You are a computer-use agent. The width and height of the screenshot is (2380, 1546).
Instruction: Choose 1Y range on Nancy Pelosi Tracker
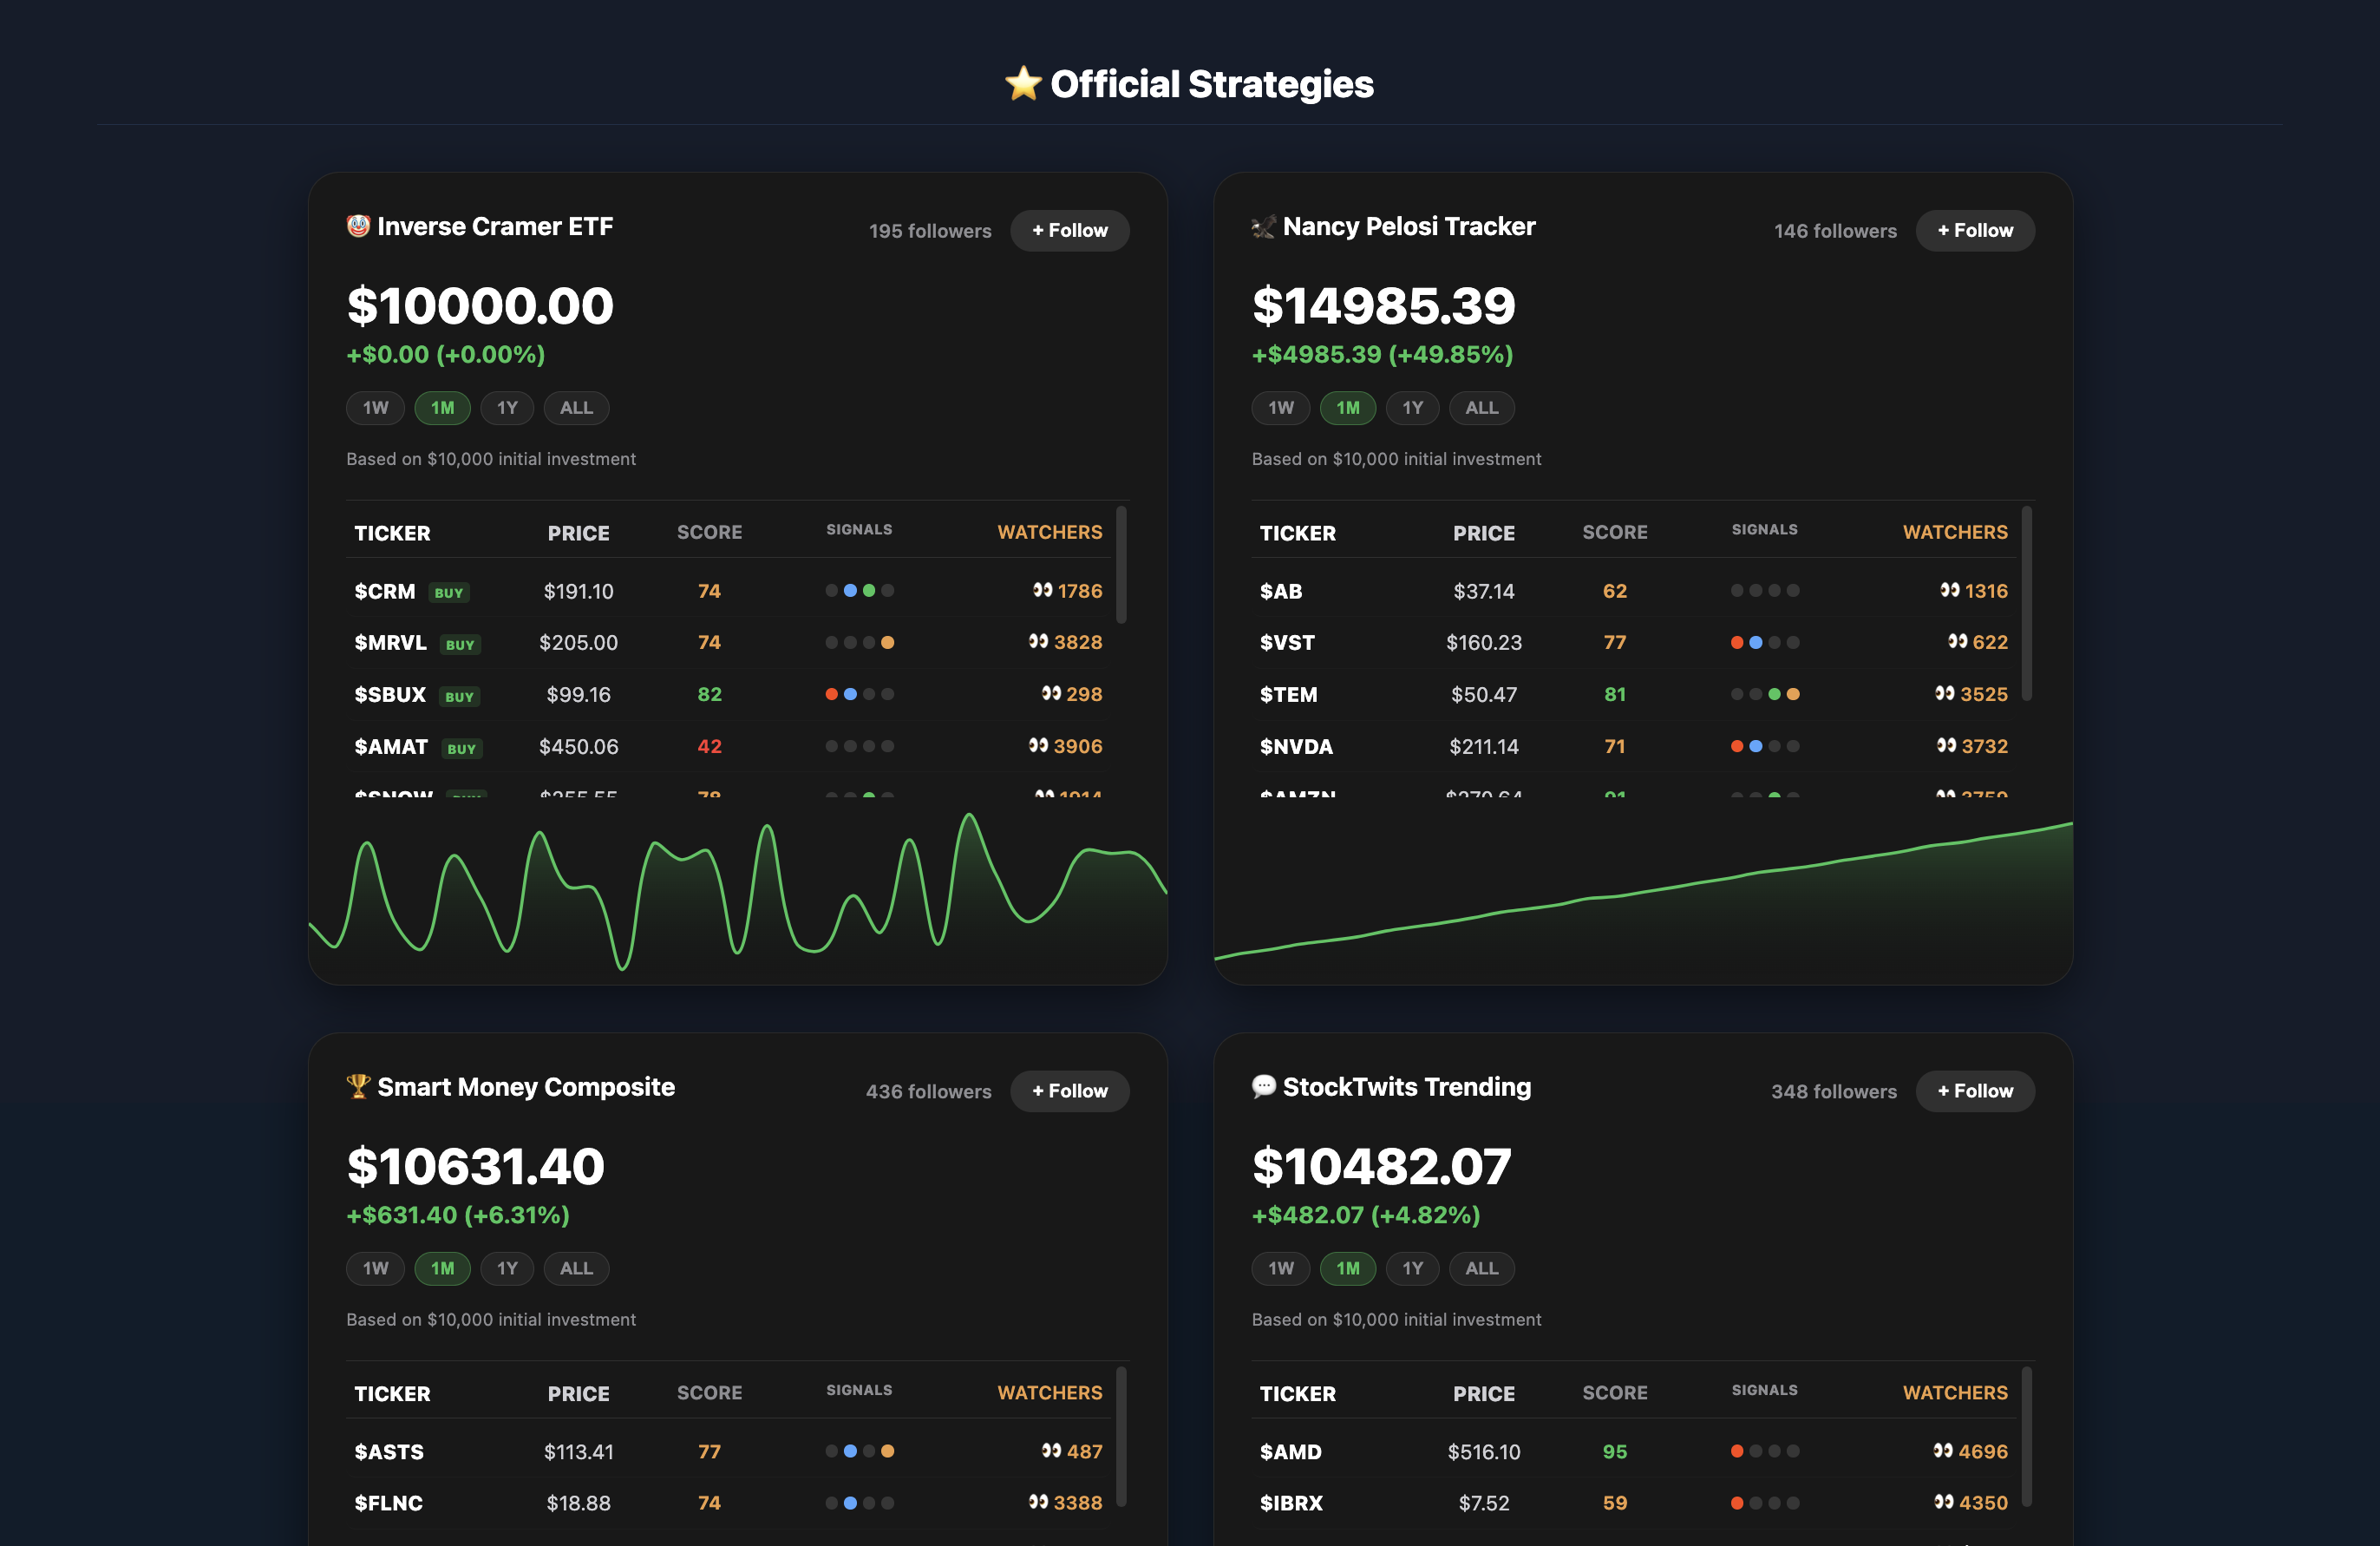pyautogui.click(x=1412, y=408)
